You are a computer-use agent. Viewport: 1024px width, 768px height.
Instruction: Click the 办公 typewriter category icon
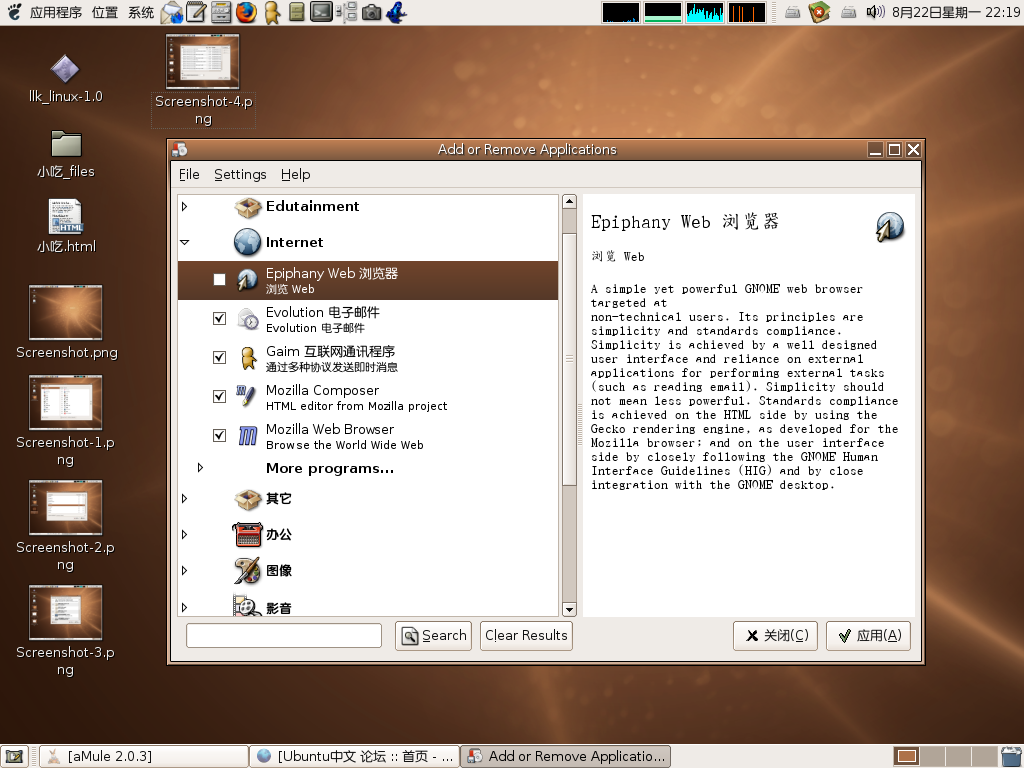point(248,534)
